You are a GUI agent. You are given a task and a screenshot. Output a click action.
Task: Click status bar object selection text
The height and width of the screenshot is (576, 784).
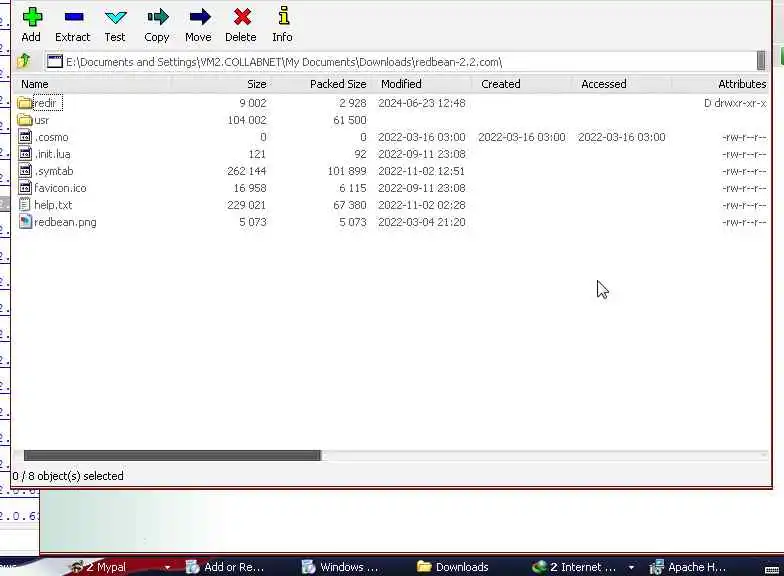point(68,476)
